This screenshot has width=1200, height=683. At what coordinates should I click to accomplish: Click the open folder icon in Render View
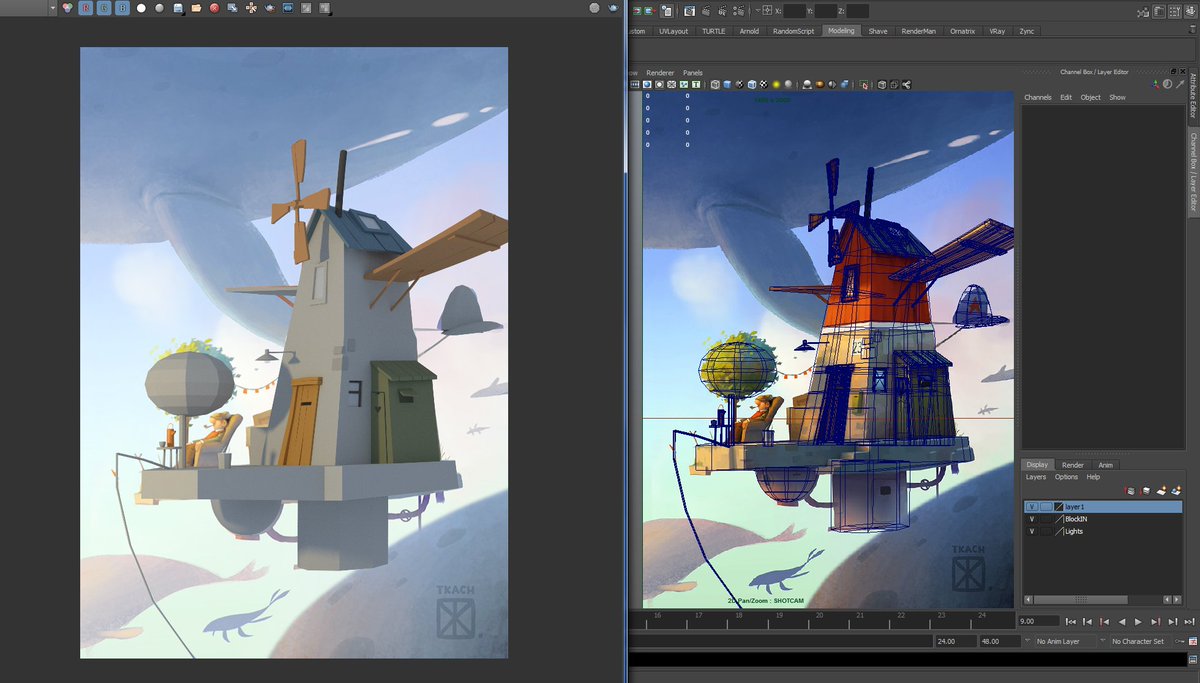(x=196, y=8)
